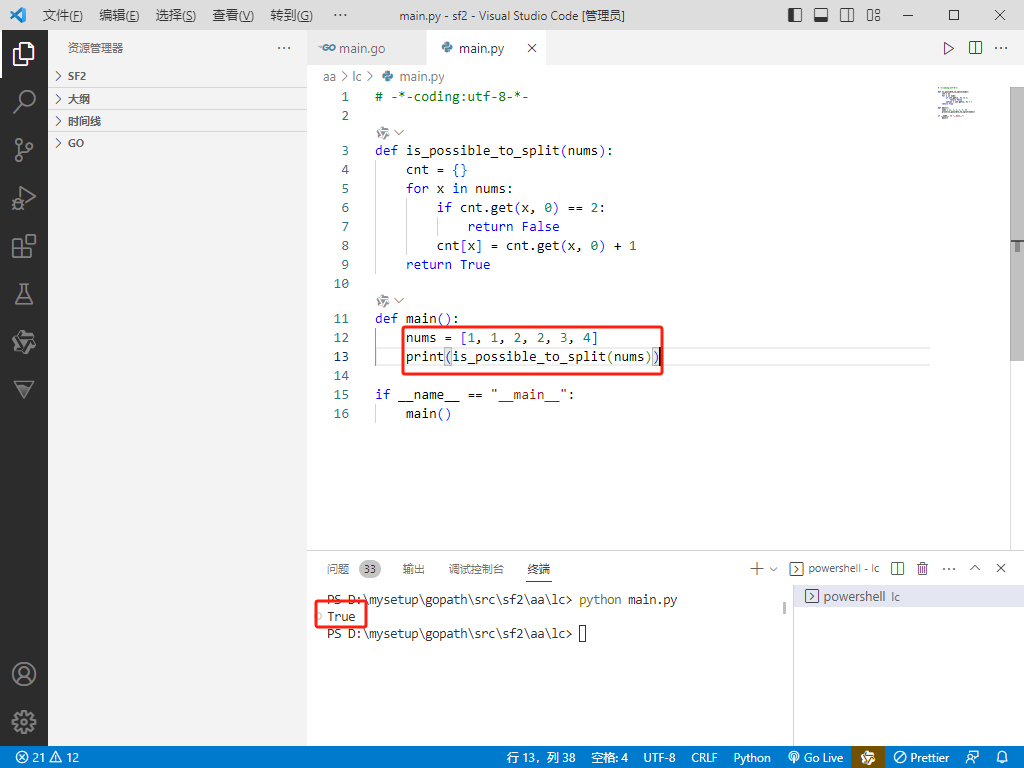
Task: Open the new terminal launch profile dropdown
Action: pyautogui.click(x=774, y=569)
